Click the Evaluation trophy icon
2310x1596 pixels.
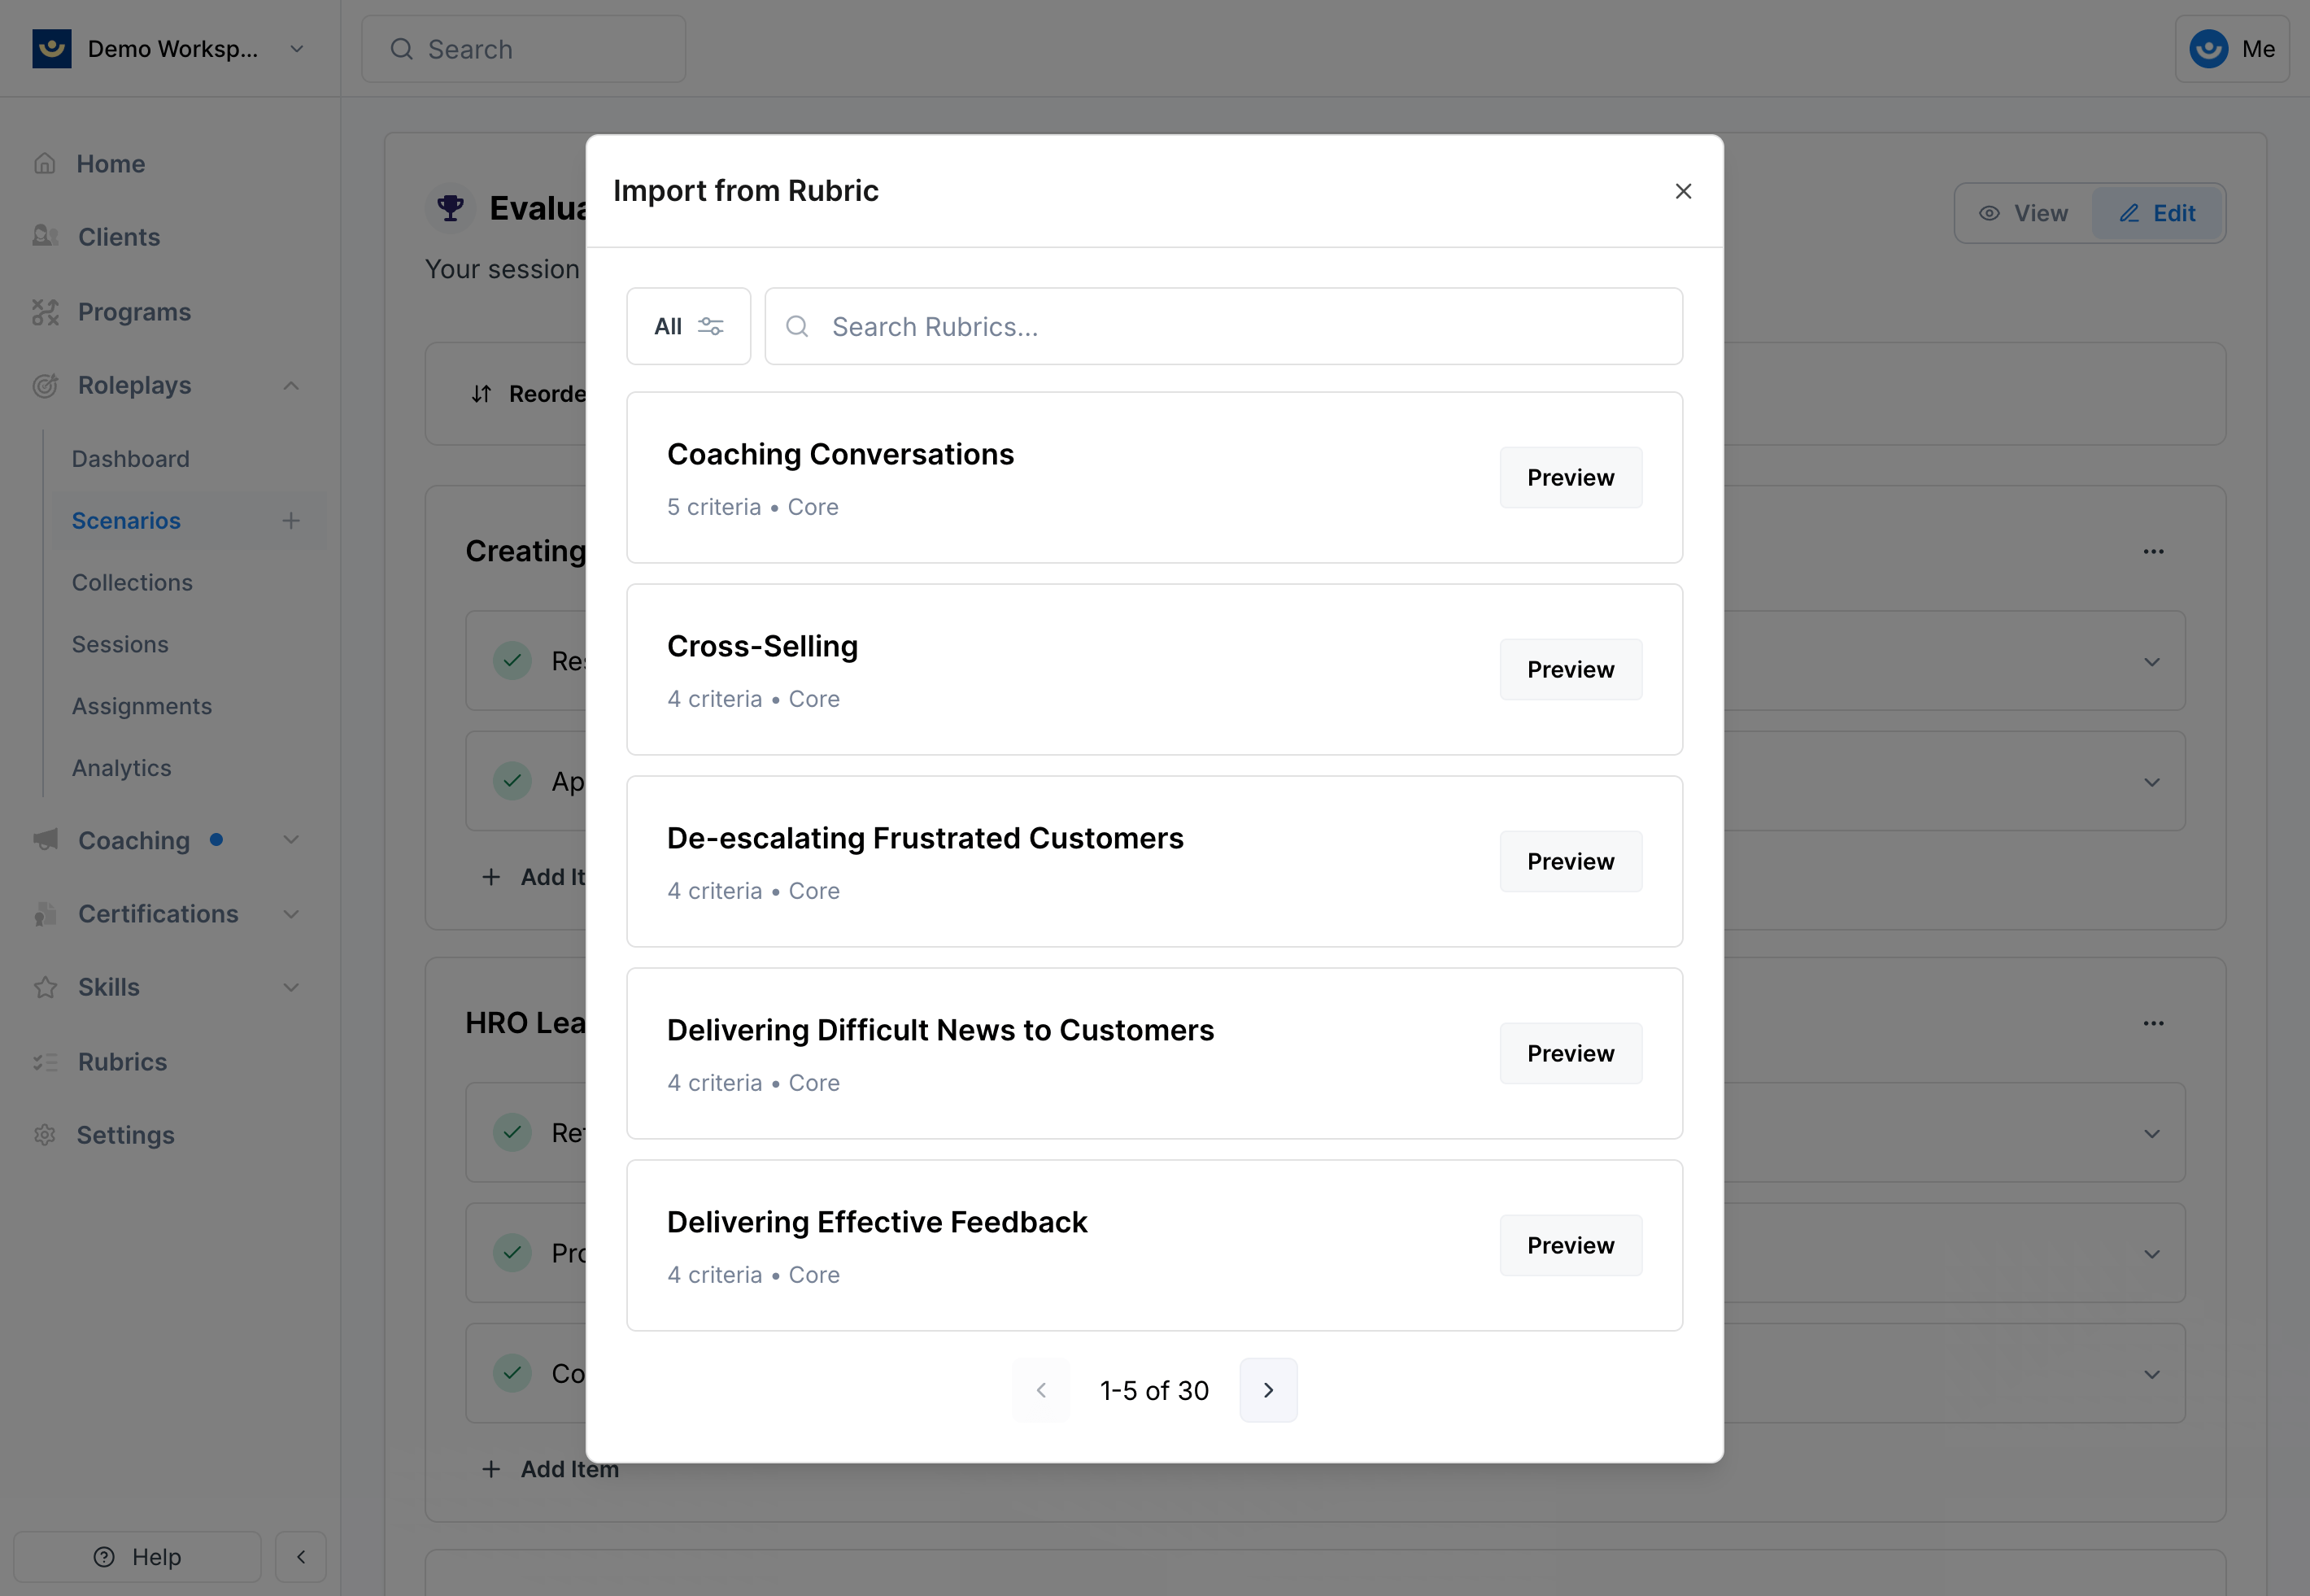[x=451, y=208]
